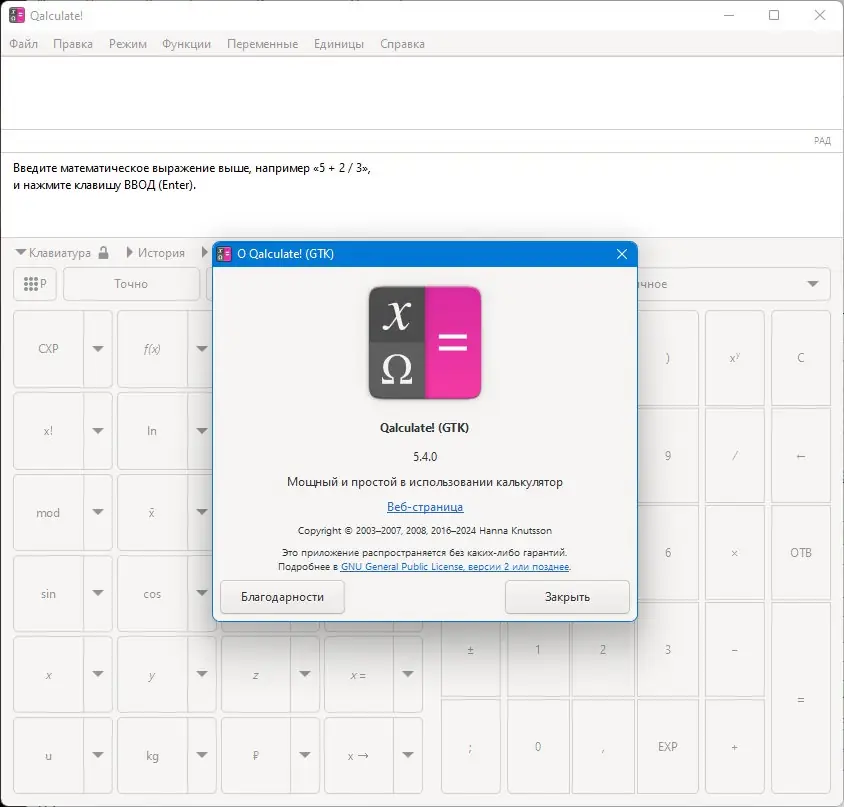Click the equals = button
The image size is (844, 807).
click(x=801, y=700)
